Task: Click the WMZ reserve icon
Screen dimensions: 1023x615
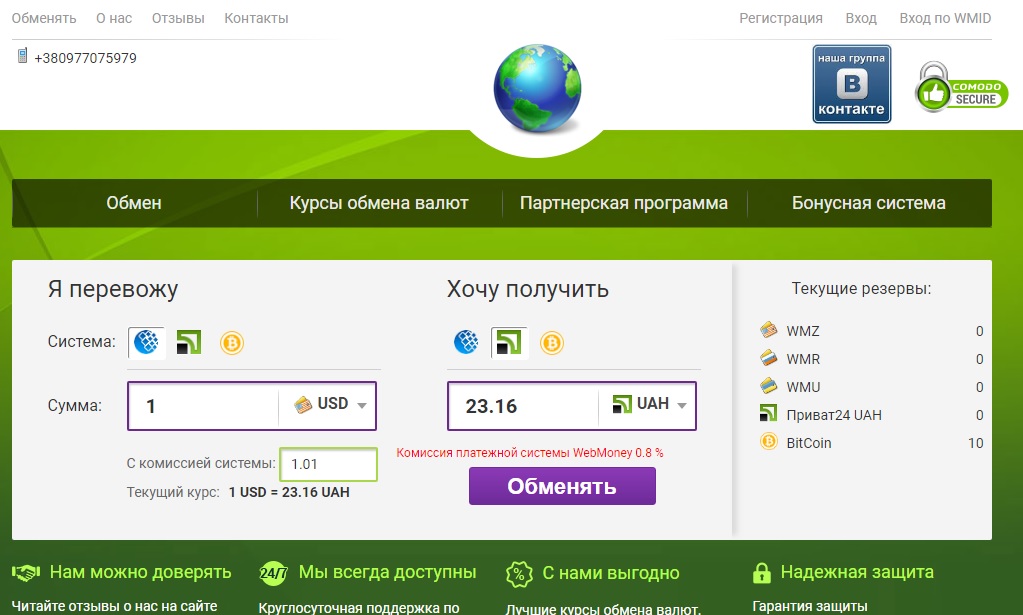Action: [769, 330]
